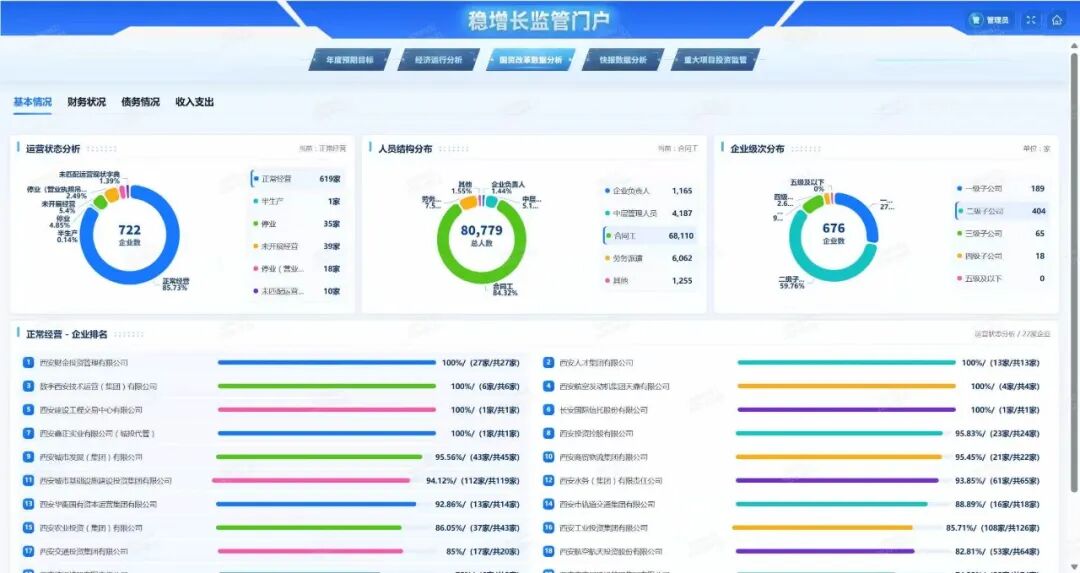Select the 一级子公司 189 legend entry
The height and width of the screenshot is (573, 1080).
[x=1001, y=189]
